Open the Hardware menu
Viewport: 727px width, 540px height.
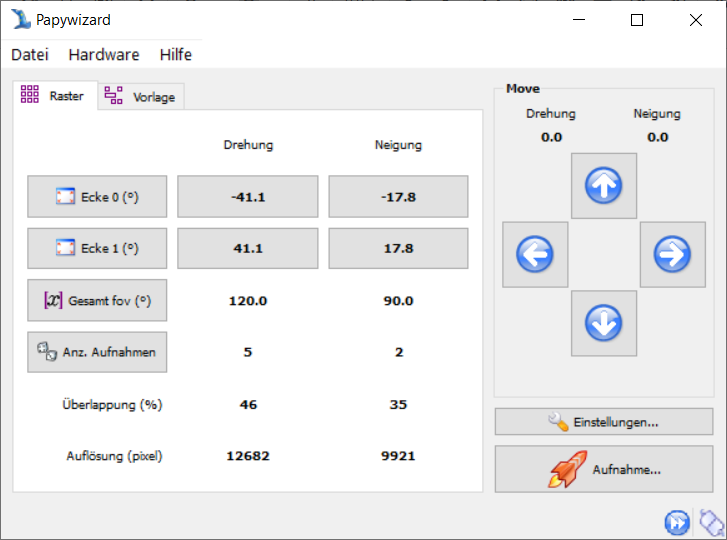point(104,55)
